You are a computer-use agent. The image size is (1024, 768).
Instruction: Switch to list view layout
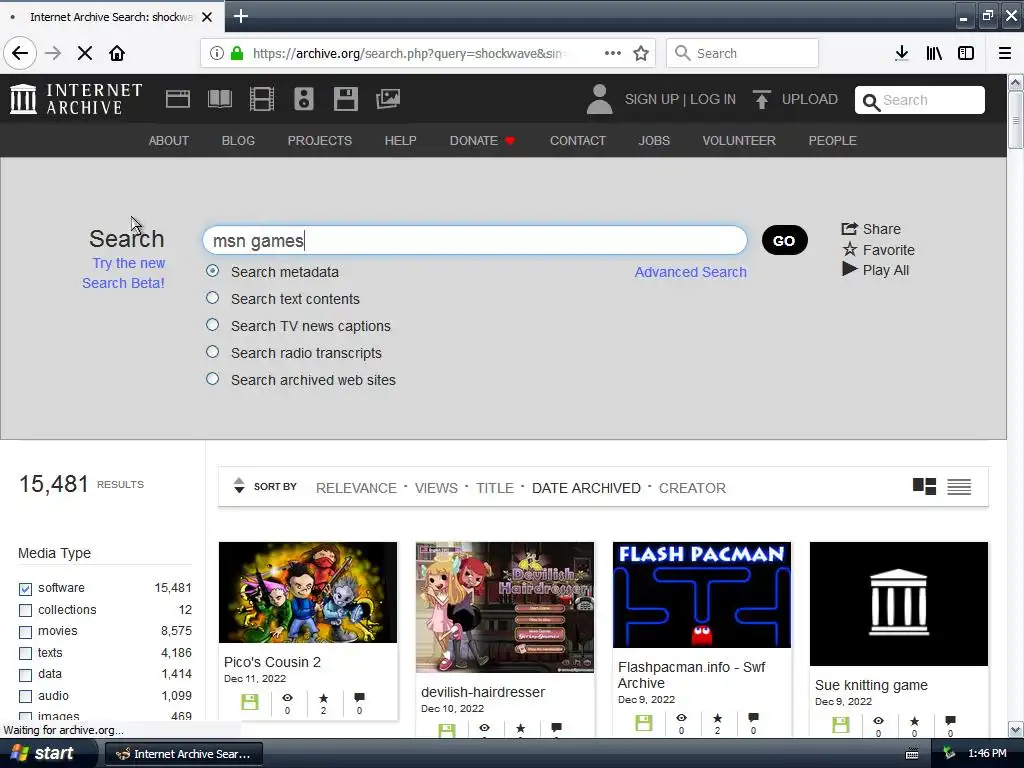pos(959,487)
